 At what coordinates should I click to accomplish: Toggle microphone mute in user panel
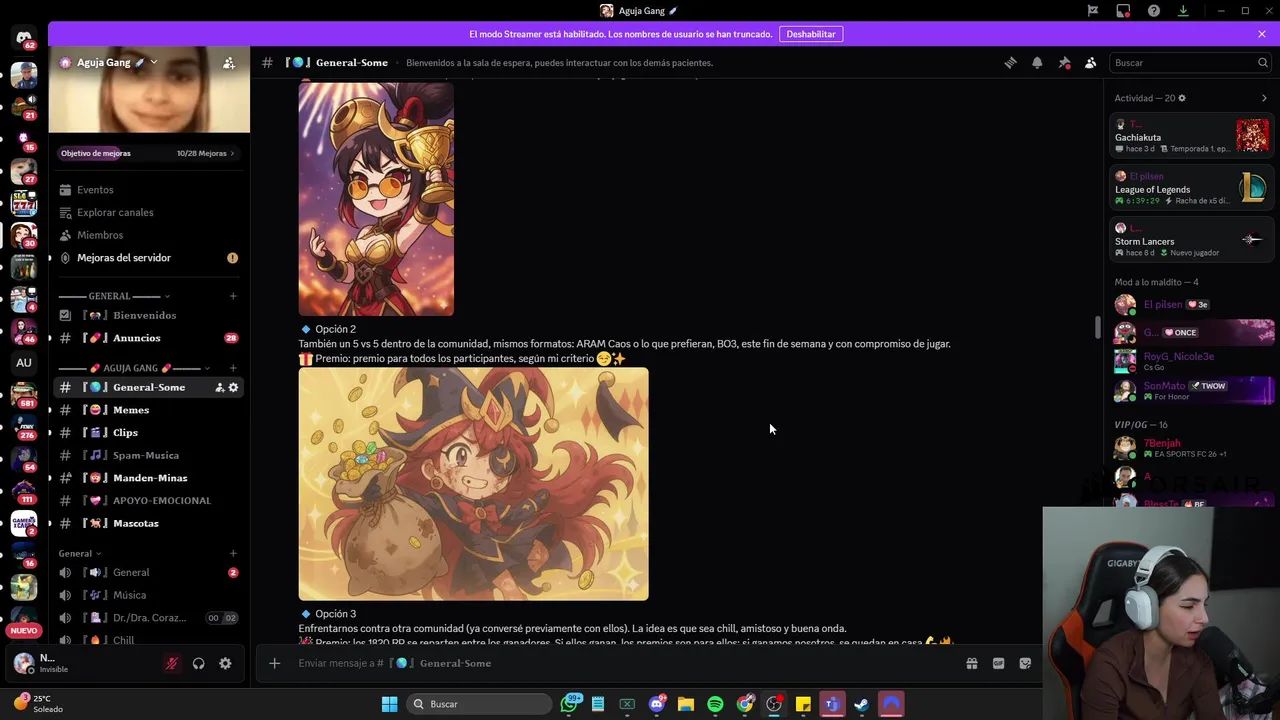(171, 663)
